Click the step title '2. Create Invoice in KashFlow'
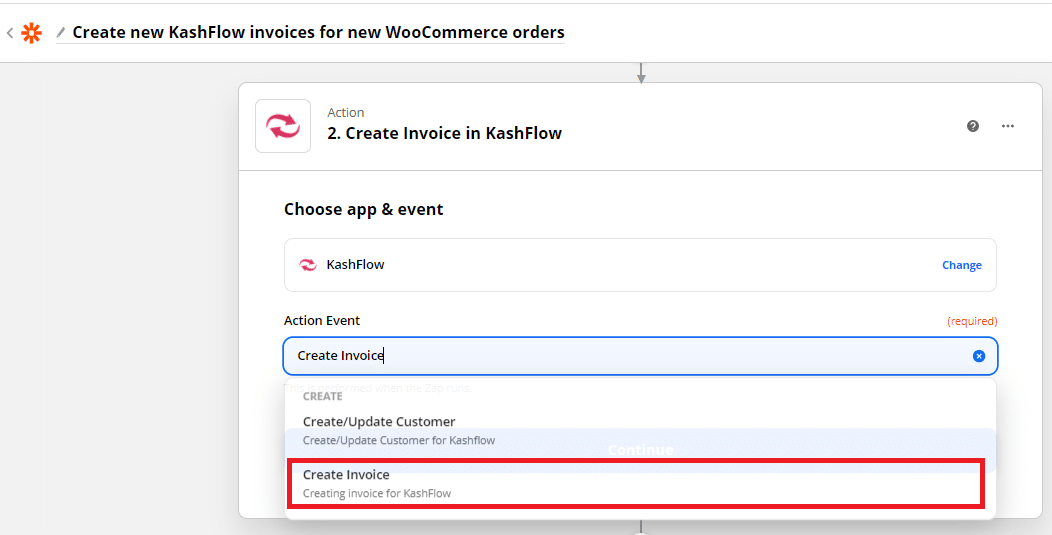The image size is (1052, 535). coord(445,133)
